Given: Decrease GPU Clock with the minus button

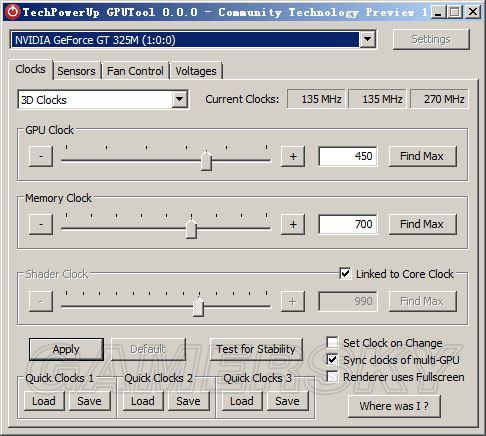Looking at the screenshot, I should [41, 156].
